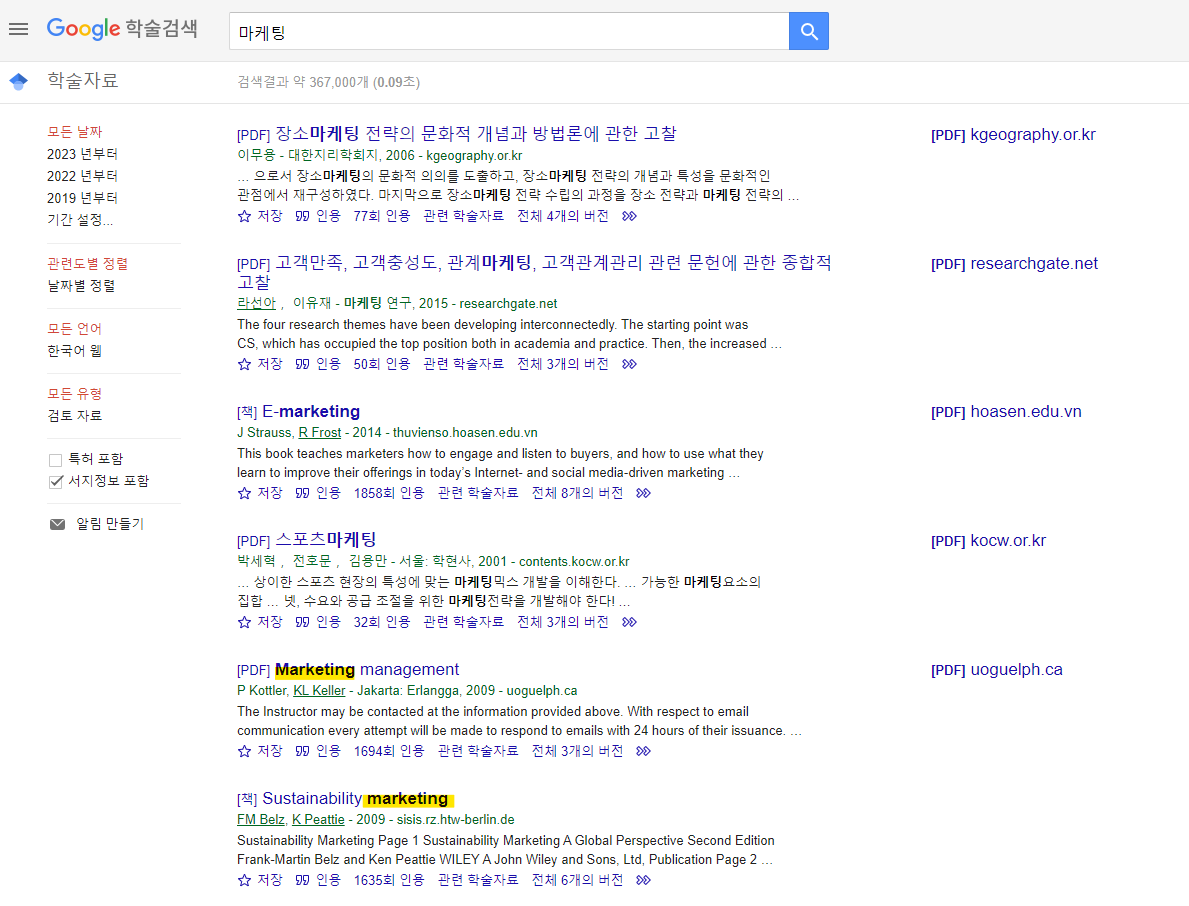Click 77회 인용 citations link
1189x906 pixels.
tap(381, 216)
